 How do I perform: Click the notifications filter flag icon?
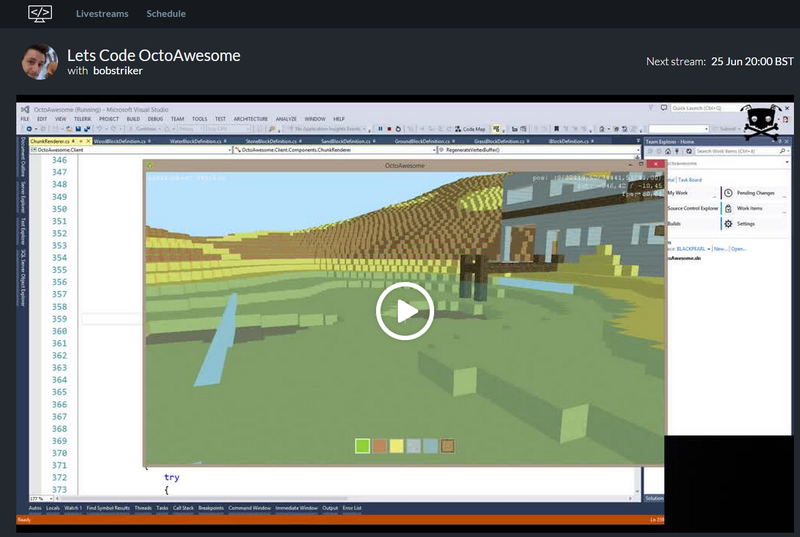click(651, 108)
